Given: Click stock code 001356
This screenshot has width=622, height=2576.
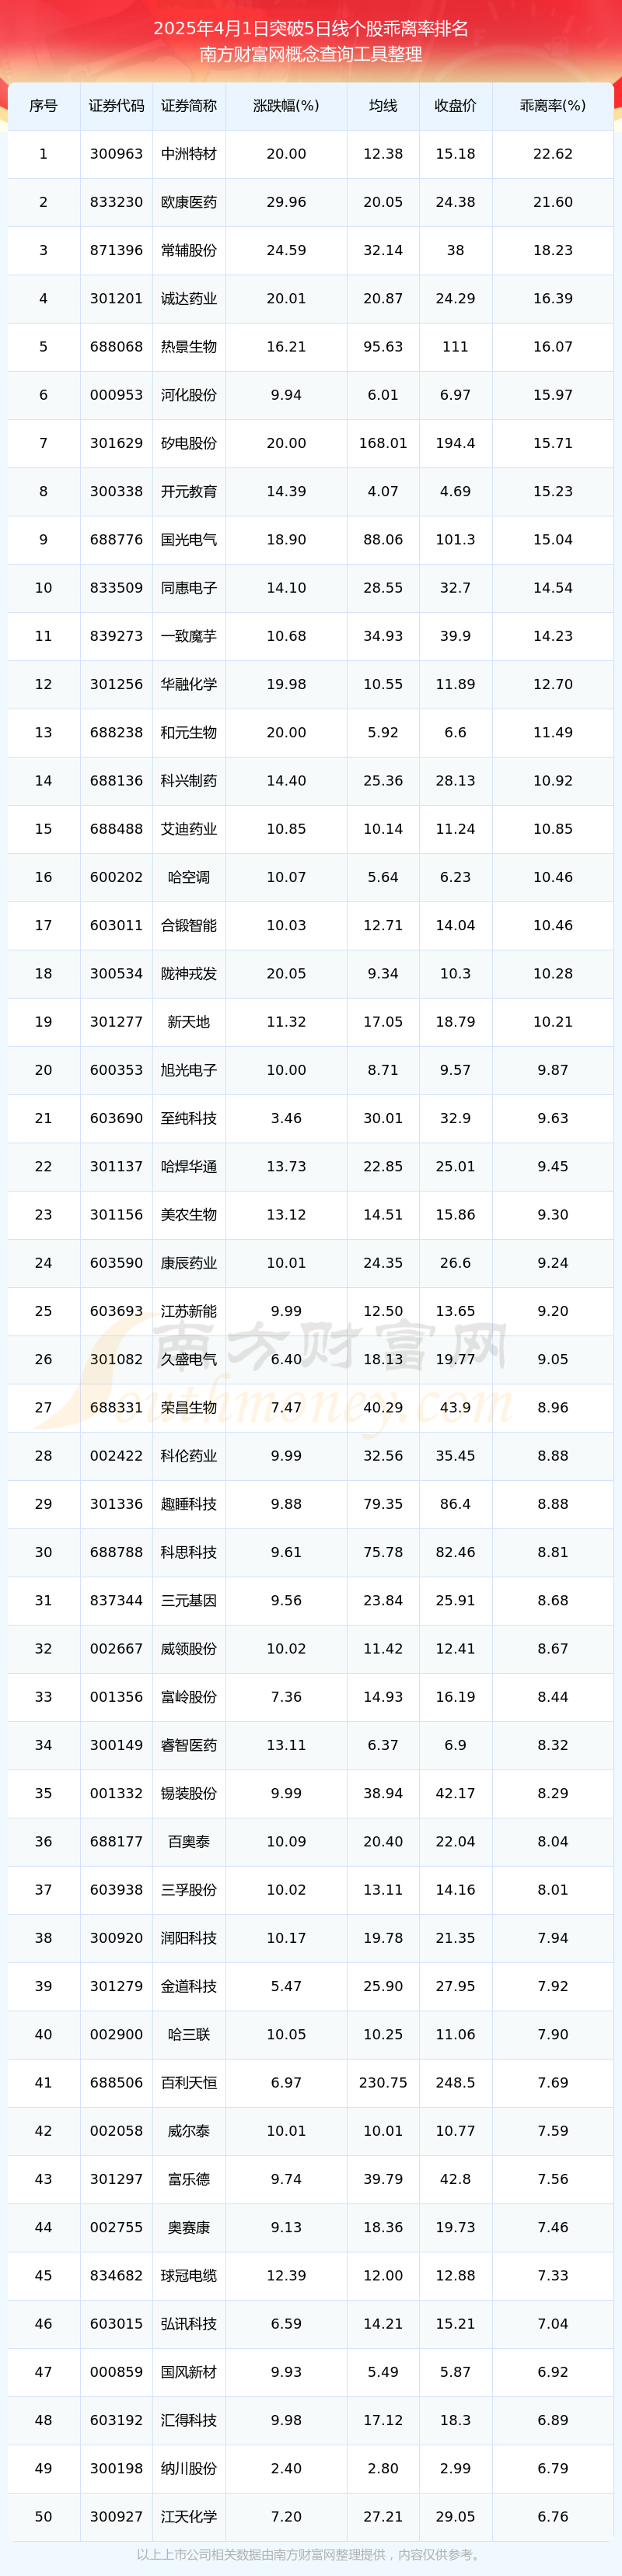Looking at the screenshot, I should click(116, 1697).
